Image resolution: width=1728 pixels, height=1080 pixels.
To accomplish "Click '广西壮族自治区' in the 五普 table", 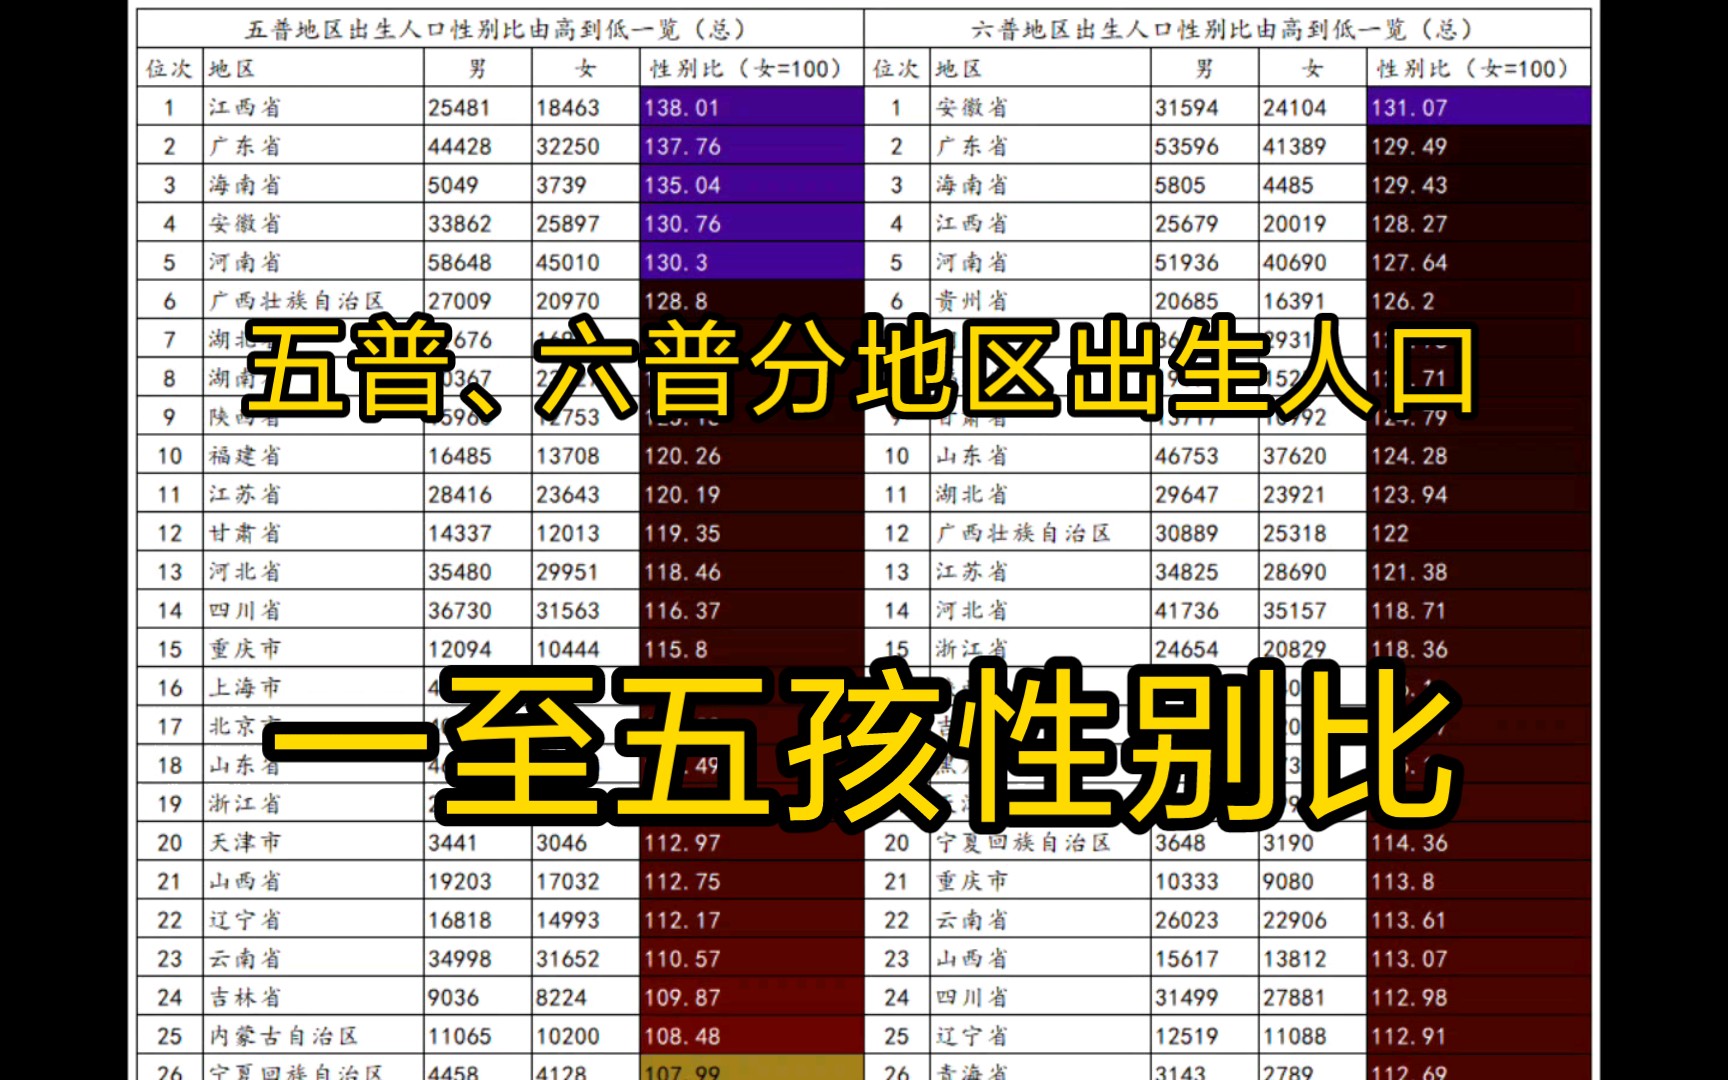I will [296, 301].
